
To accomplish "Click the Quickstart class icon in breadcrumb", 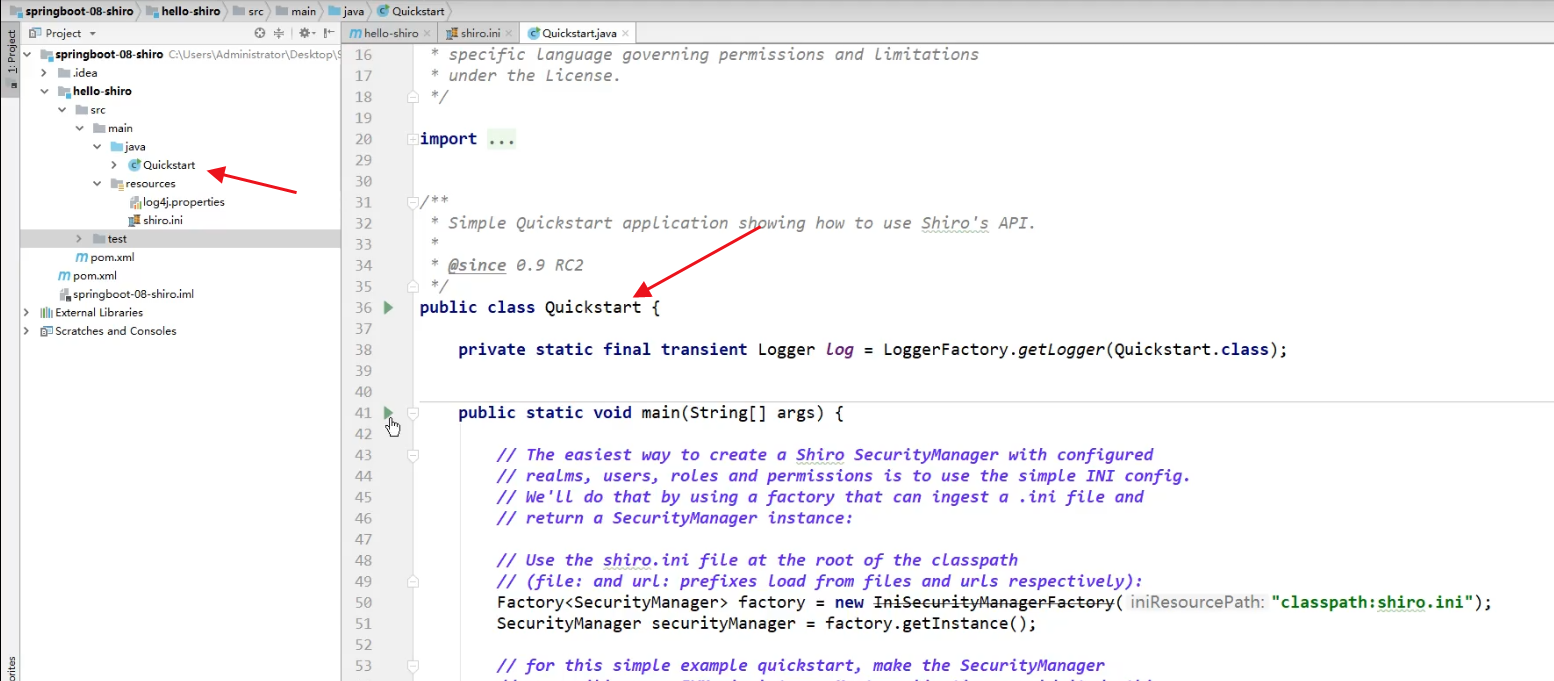I will coord(384,10).
